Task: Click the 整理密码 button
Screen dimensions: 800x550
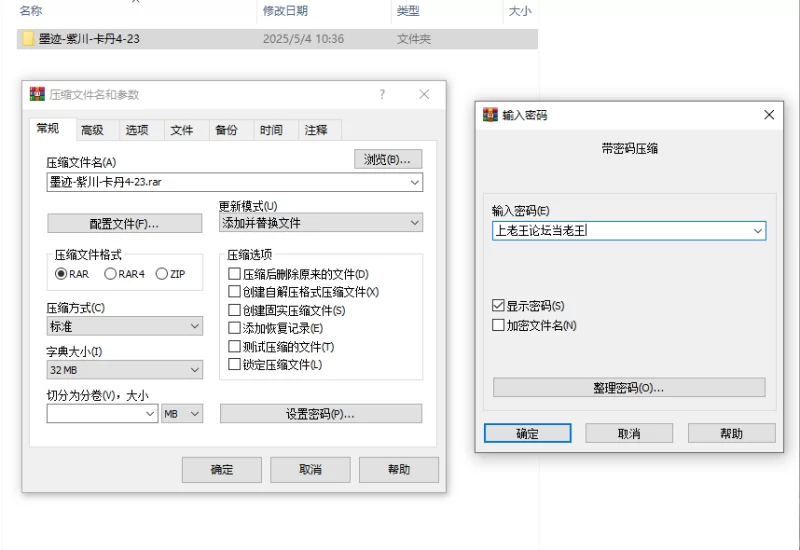Action: click(x=628, y=388)
